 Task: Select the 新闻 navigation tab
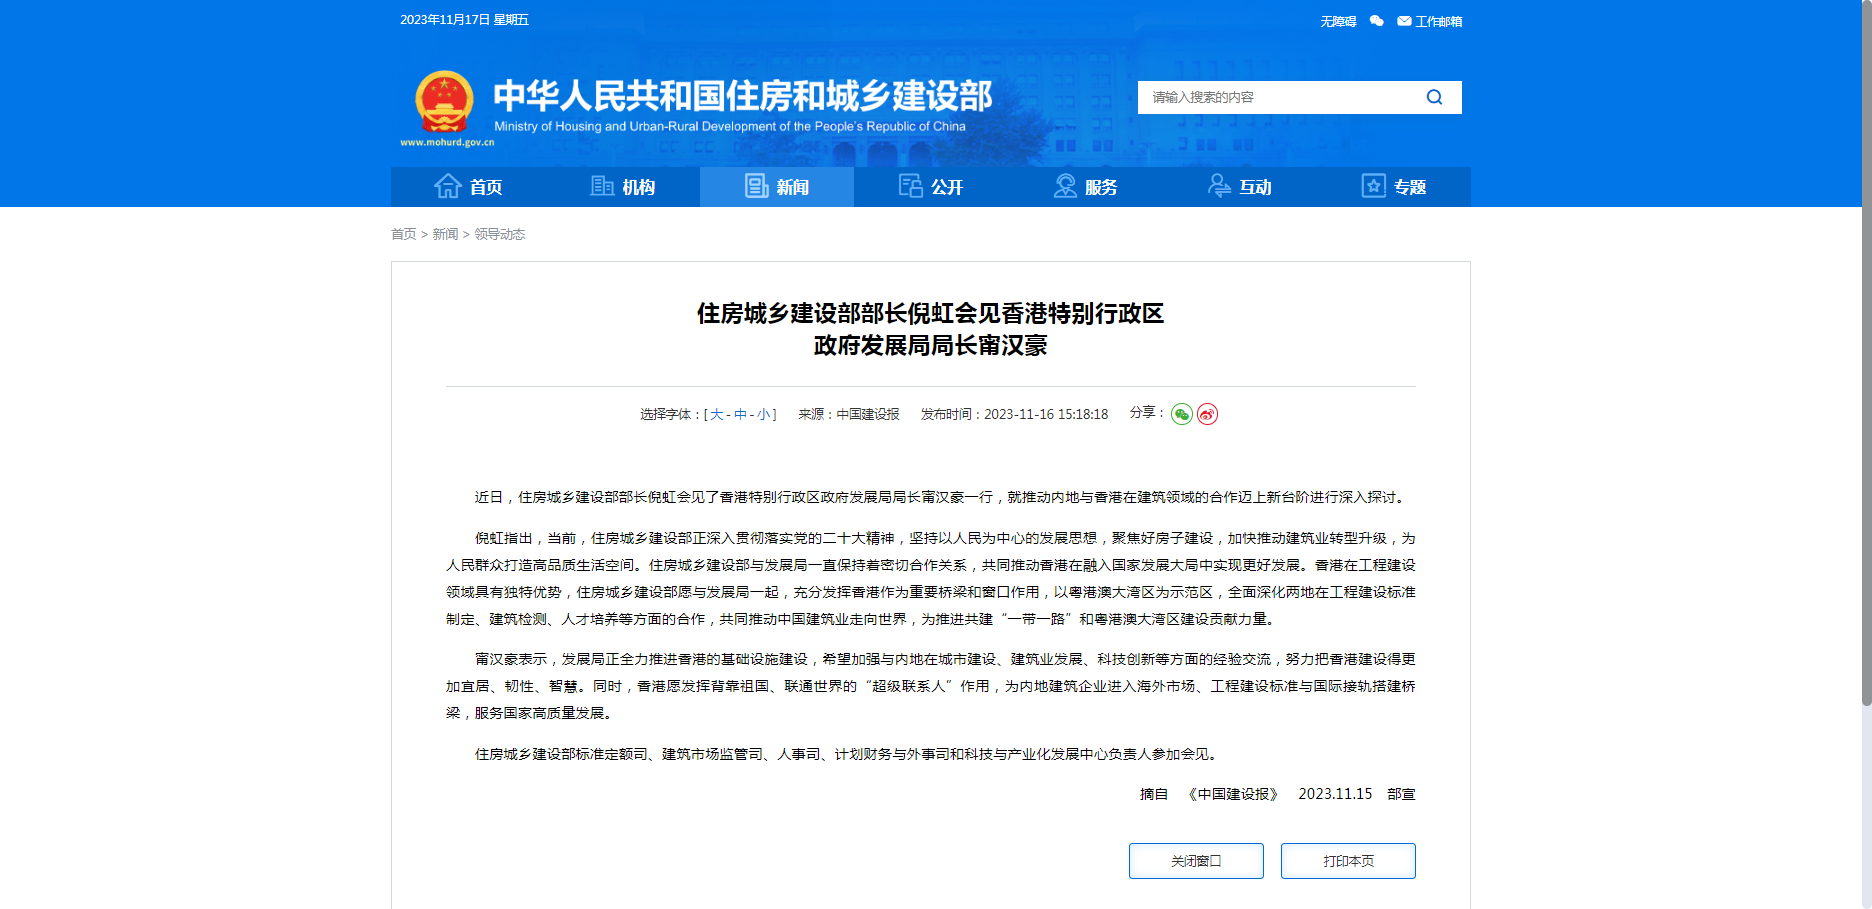pos(777,187)
